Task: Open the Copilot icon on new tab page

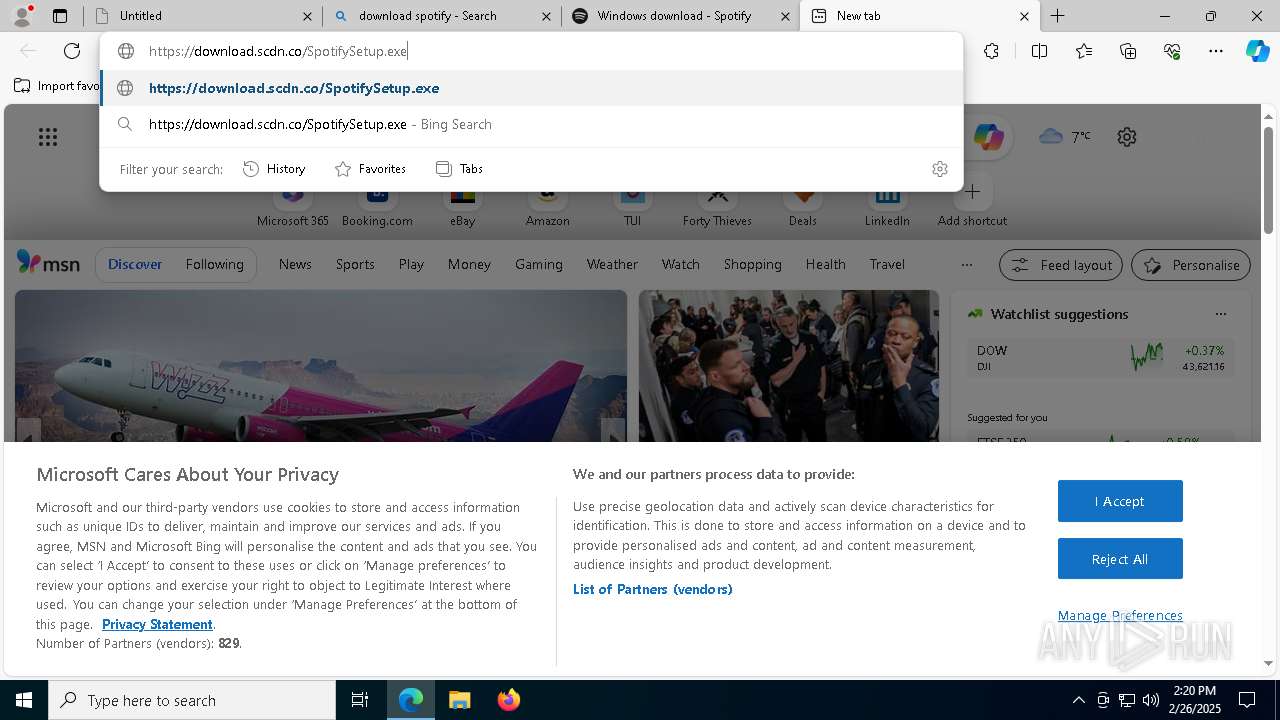Action: click(988, 137)
